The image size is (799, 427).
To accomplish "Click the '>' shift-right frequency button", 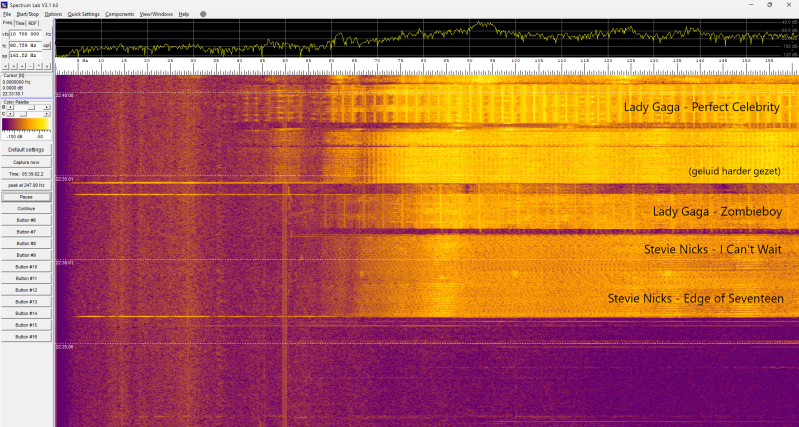I will point(14,66).
